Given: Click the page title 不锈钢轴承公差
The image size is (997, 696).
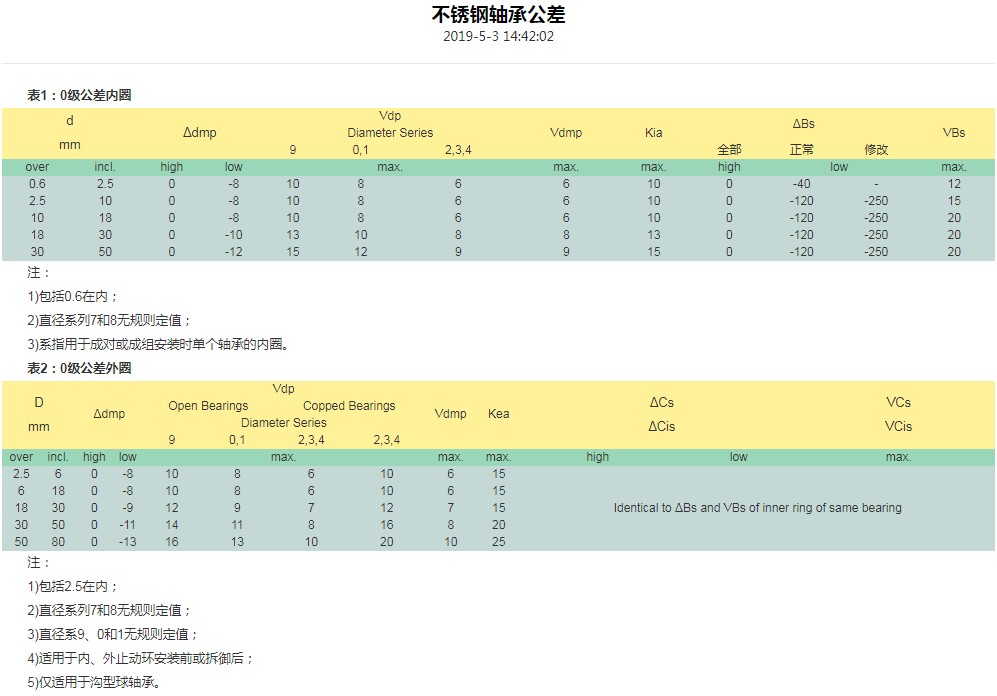Looking at the screenshot, I should pos(498,15).
